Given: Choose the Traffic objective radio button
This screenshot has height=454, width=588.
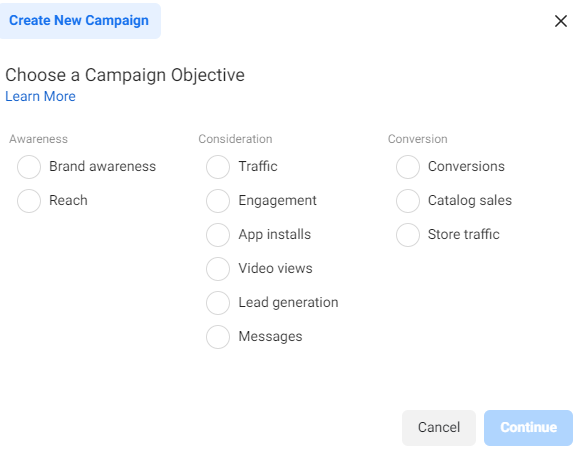Looking at the screenshot, I should click(218, 167).
